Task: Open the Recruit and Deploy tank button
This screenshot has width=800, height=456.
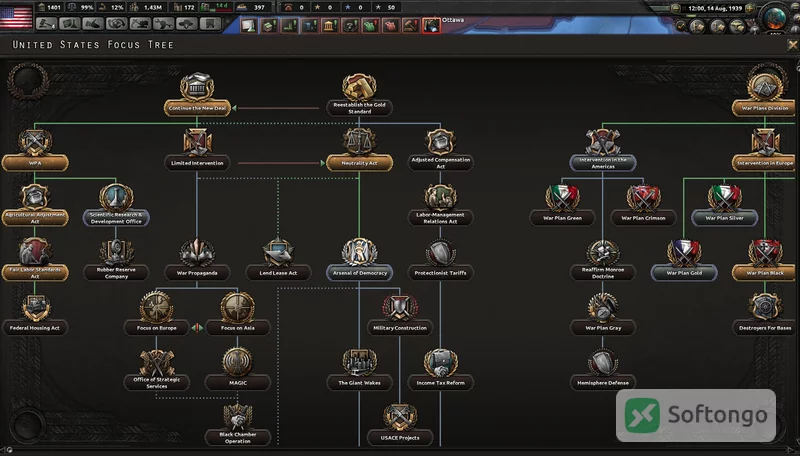Action: (187, 24)
